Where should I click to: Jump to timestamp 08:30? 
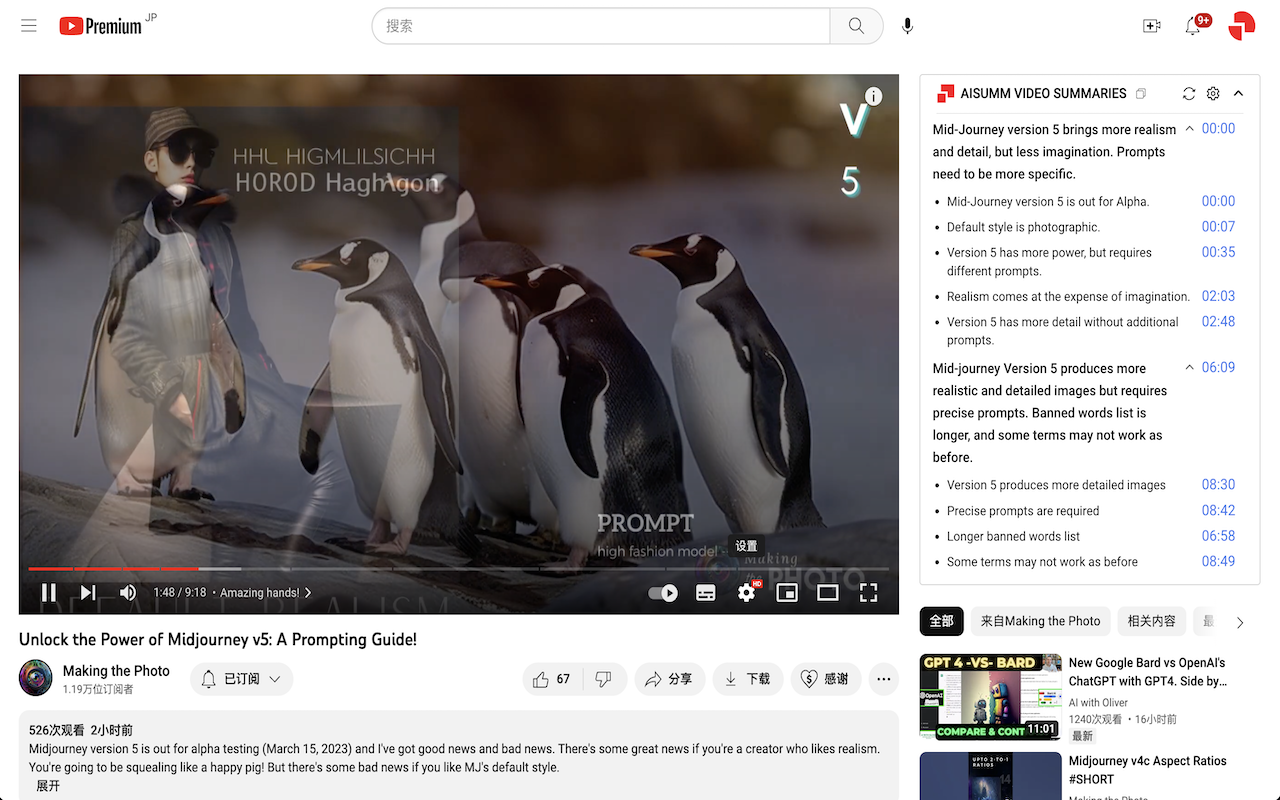(1218, 484)
